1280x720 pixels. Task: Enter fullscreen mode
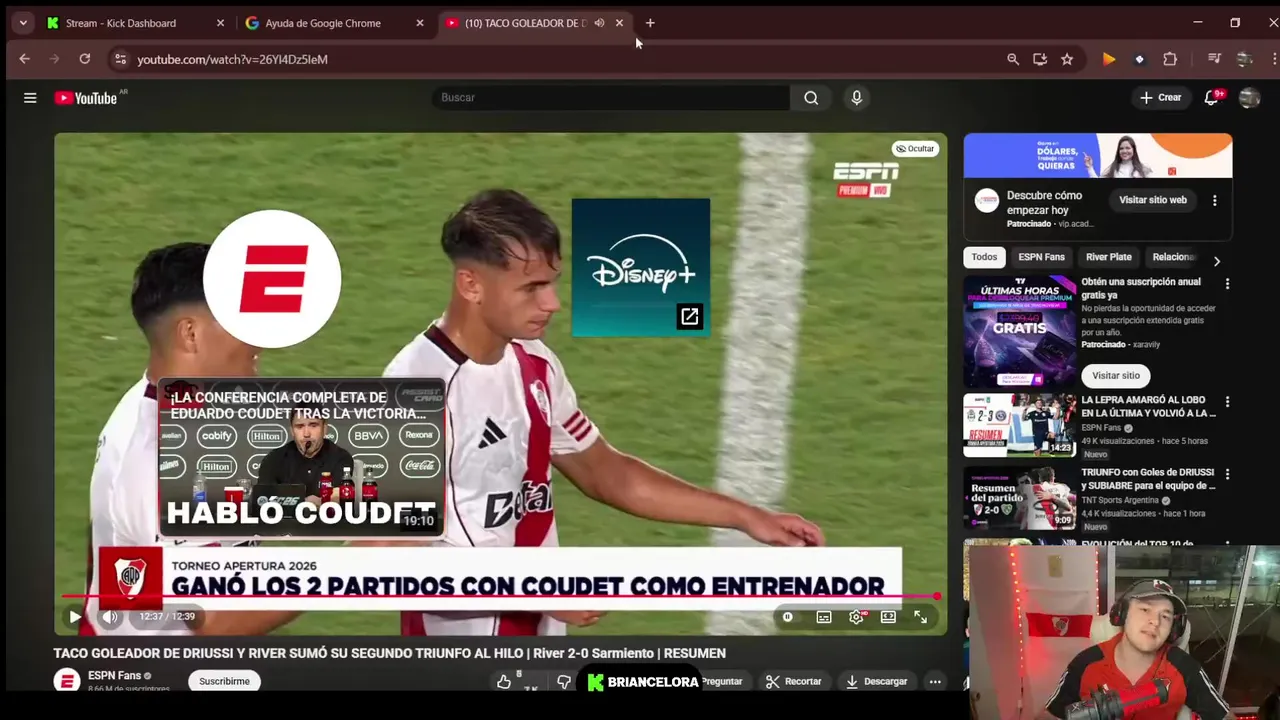(x=921, y=617)
